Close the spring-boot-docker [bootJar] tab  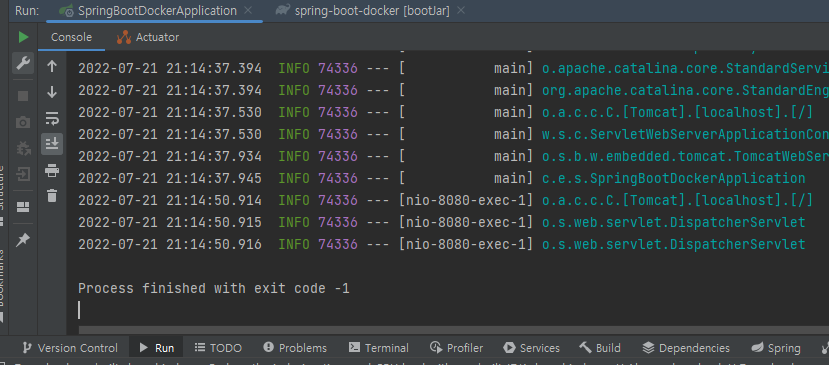[x=461, y=11]
